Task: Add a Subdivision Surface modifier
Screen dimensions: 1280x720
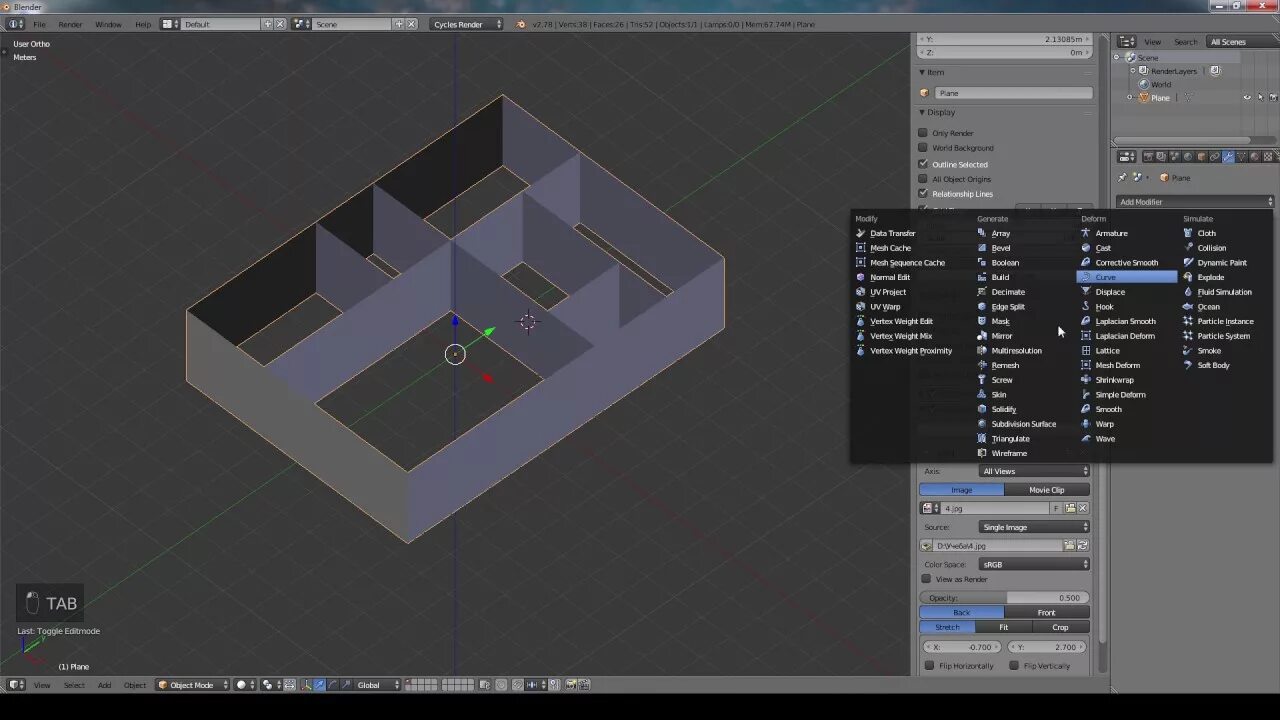Action: (x=1023, y=424)
